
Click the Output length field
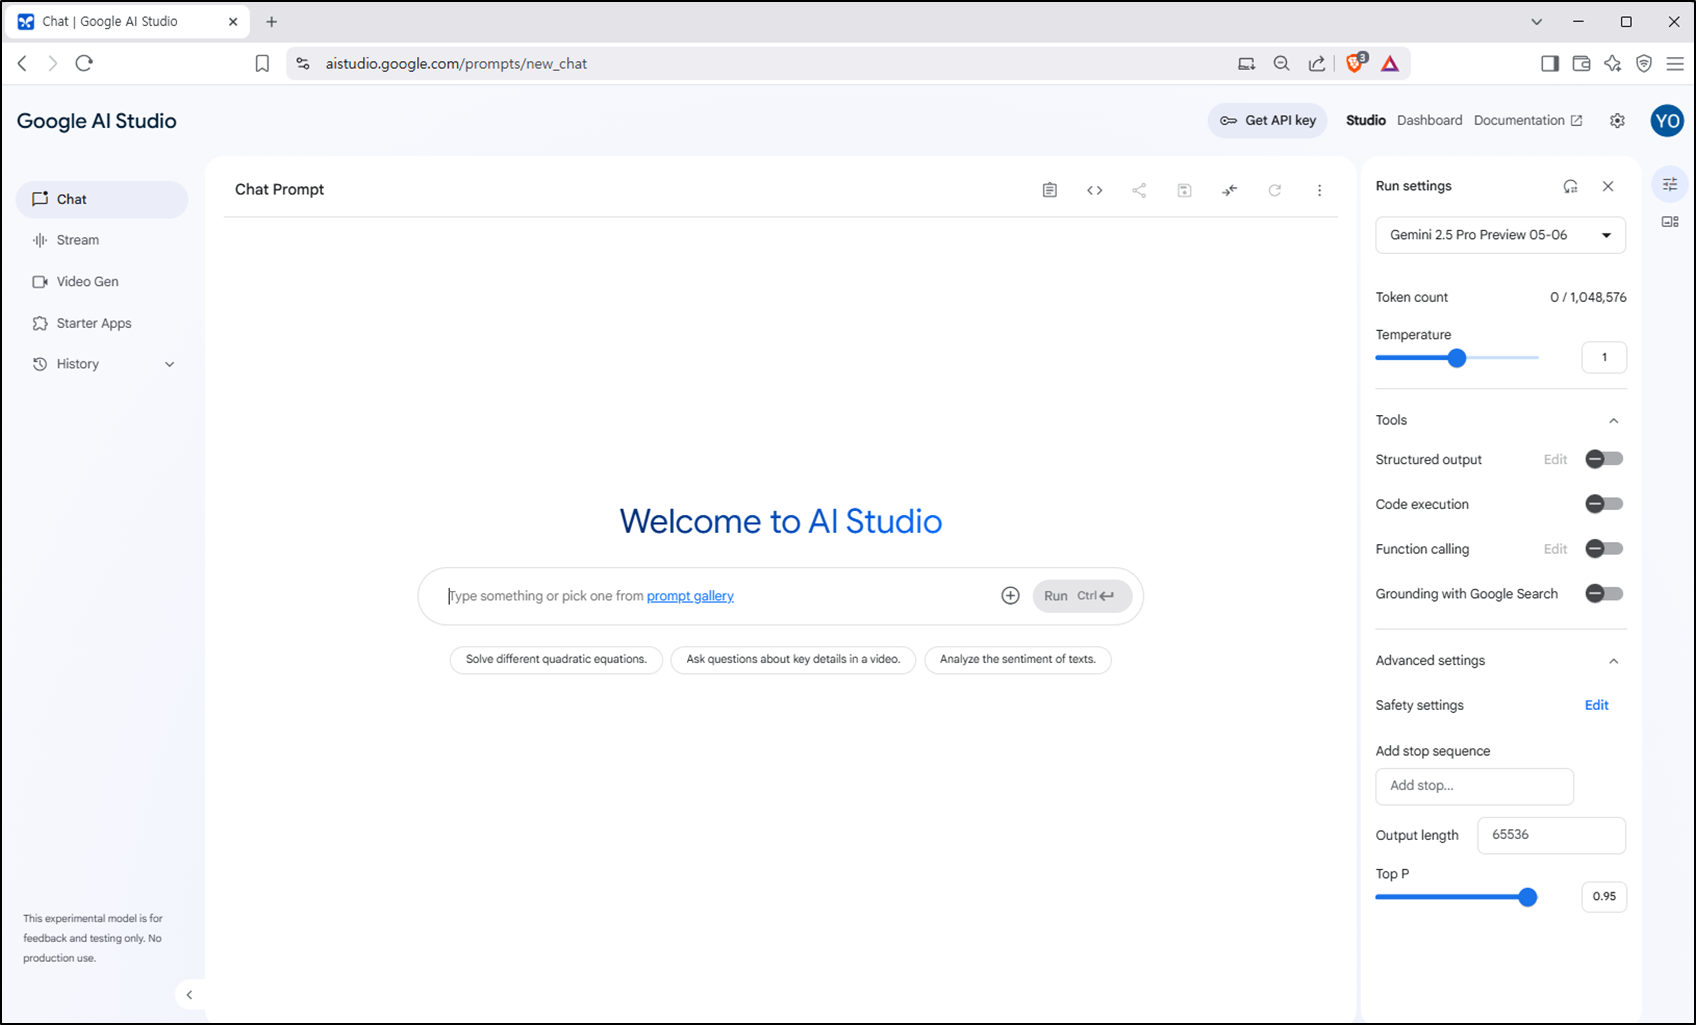pos(1551,835)
